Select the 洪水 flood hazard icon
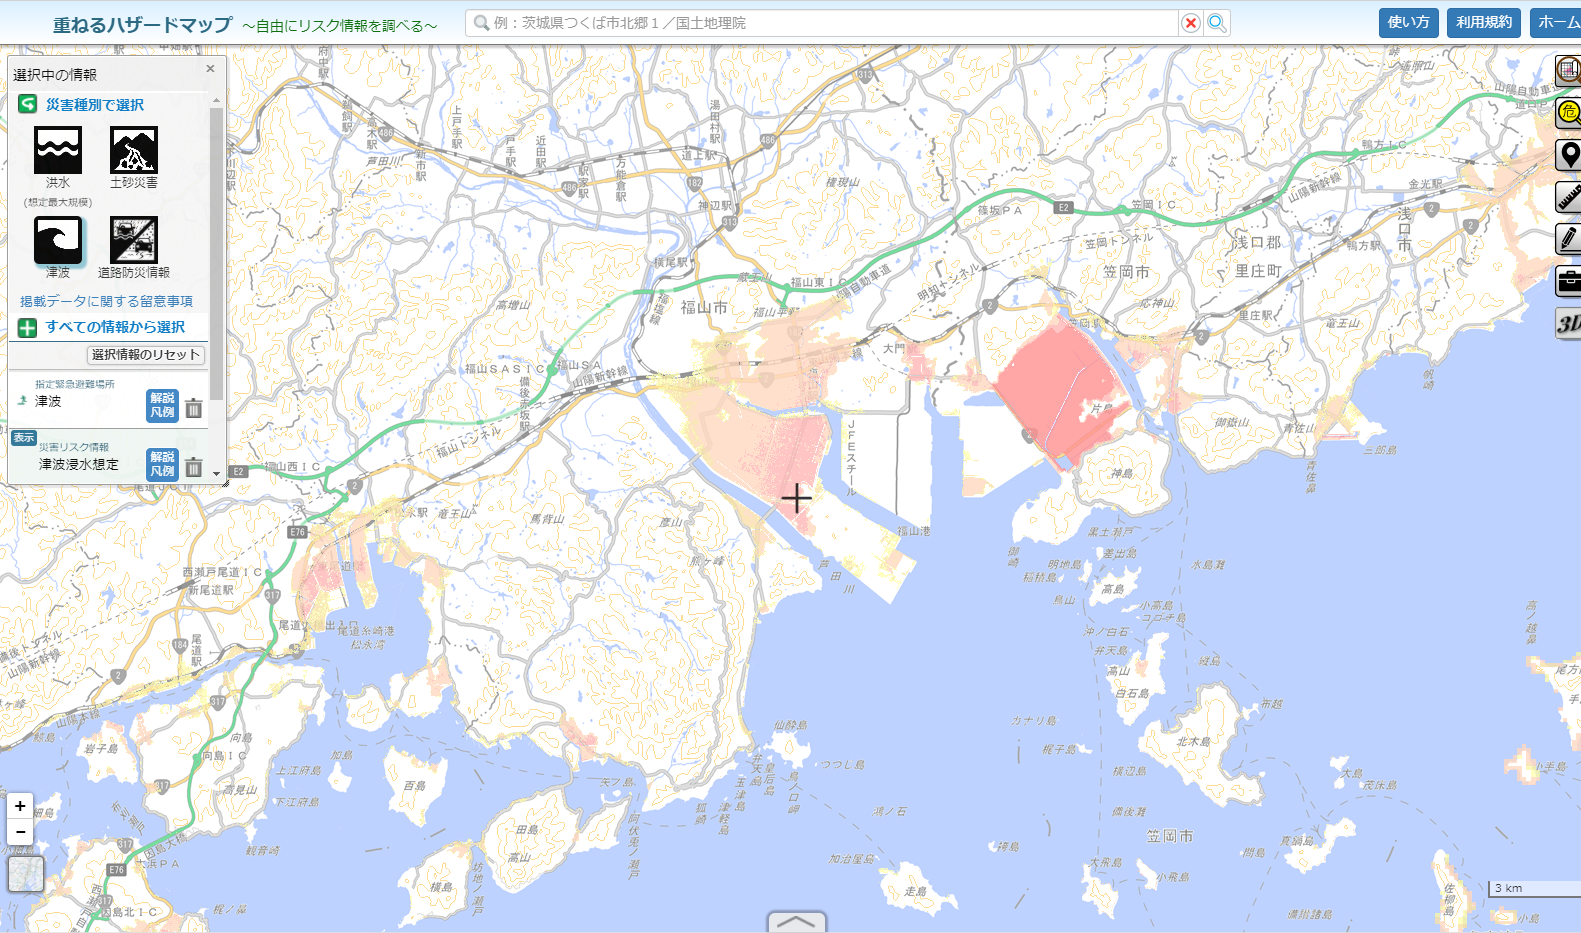 pos(58,150)
